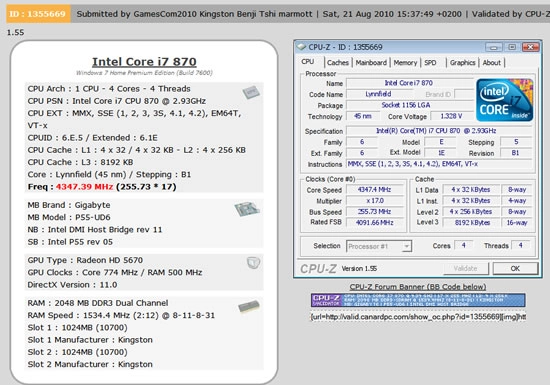Click the Bus Speed 255.73 MHz field
The height and width of the screenshot is (385, 550).
pos(375,212)
